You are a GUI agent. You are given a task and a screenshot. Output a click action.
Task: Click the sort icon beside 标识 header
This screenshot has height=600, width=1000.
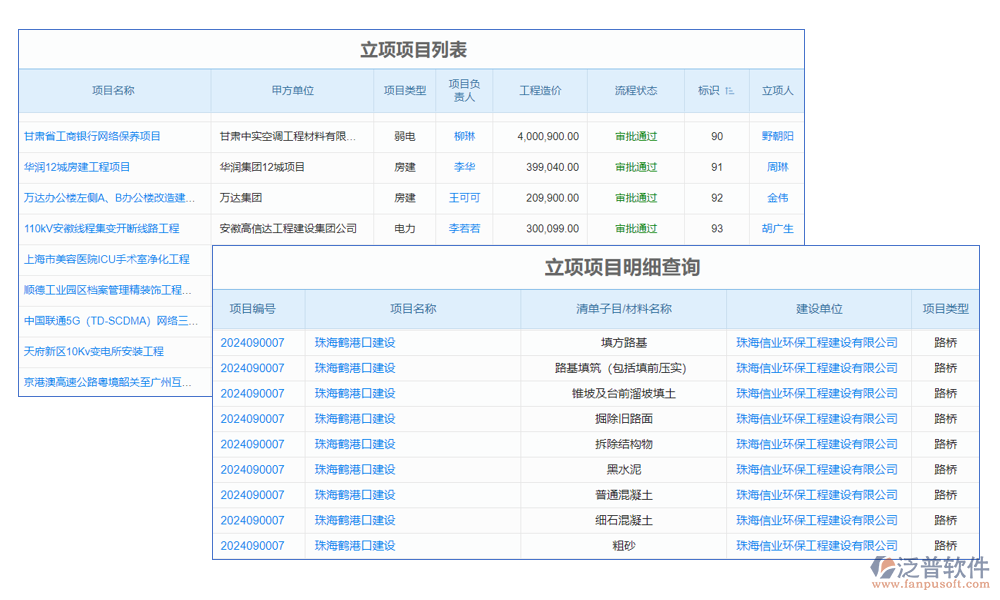(x=729, y=91)
